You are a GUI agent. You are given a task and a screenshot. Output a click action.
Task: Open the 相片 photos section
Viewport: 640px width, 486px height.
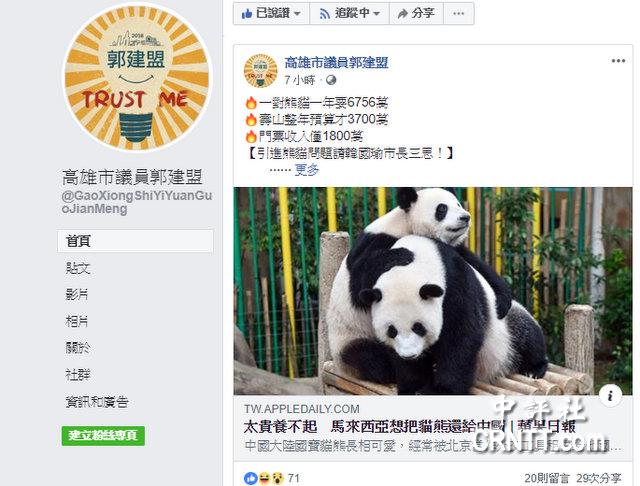[x=77, y=321]
